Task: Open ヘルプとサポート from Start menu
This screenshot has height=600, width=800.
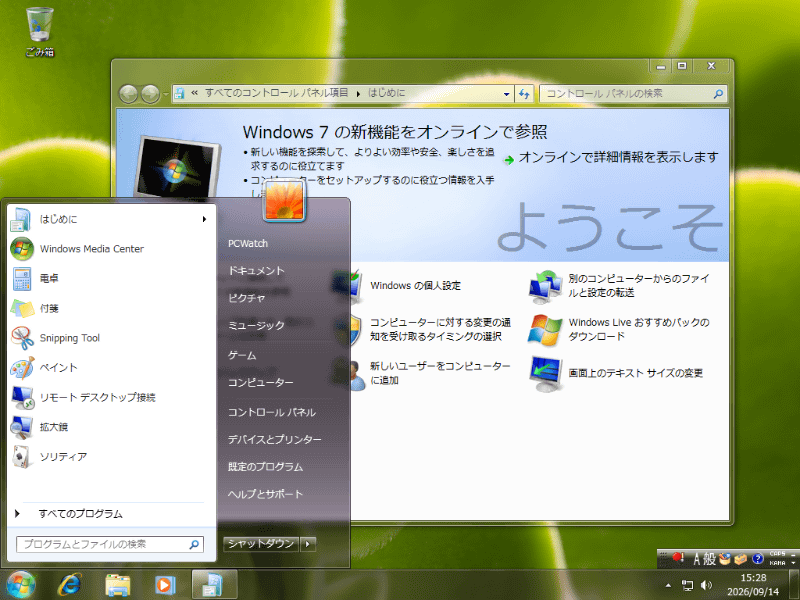Action: point(265,494)
